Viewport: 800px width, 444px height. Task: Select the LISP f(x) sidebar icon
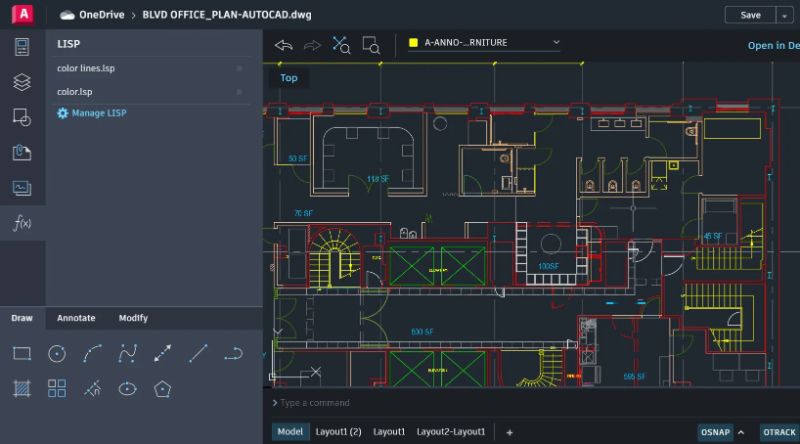[22, 223]
